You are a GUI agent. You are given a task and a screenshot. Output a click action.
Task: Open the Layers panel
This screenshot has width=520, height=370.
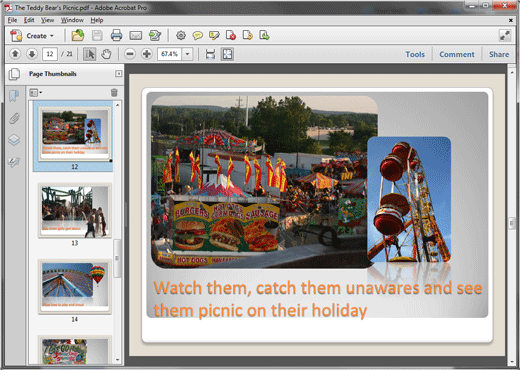[14, 140]
